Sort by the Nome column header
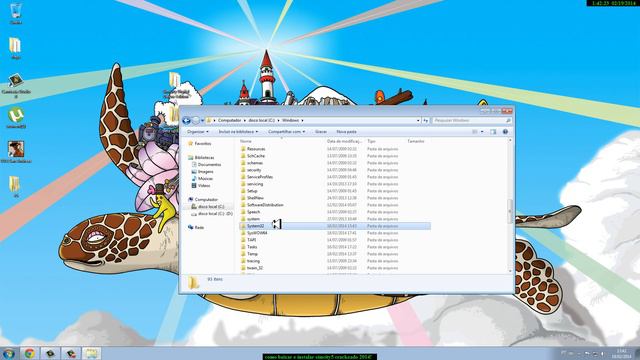Viewport: 640px width, 360px height. (x=246, y=141)
